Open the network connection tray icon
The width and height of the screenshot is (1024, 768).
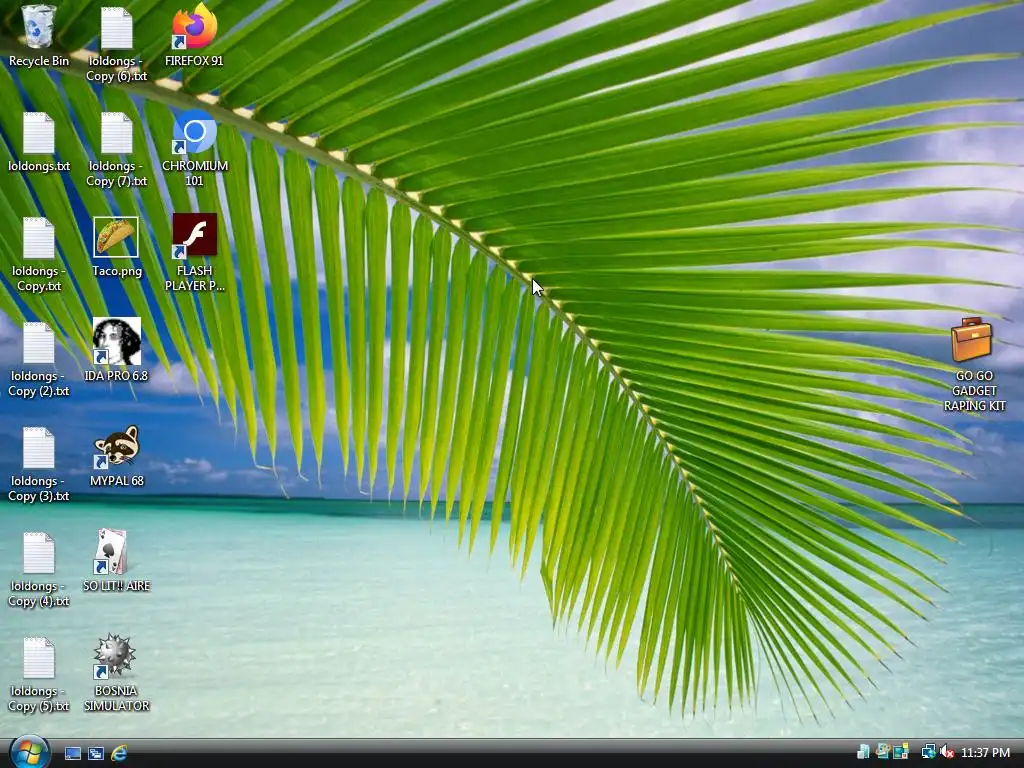pos(928,752)
